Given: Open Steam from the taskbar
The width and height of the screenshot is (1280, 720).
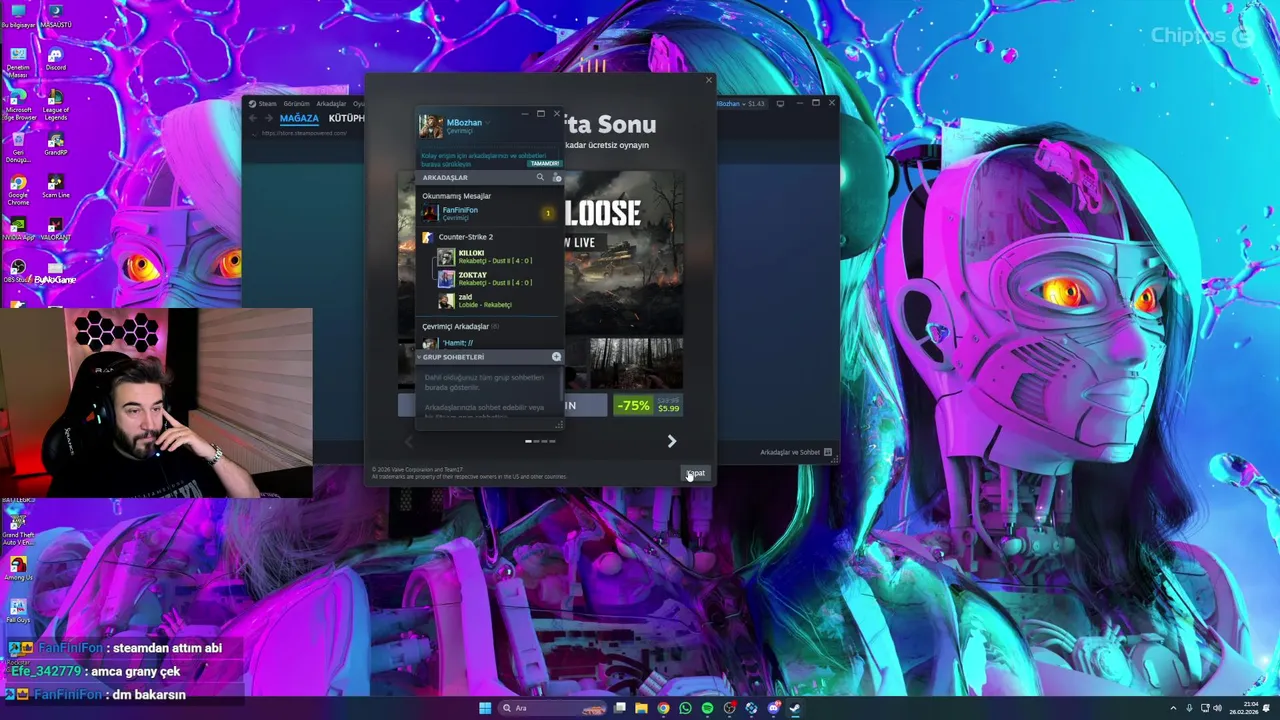Looking at the screenshot, I should click(x=795, y=708).
